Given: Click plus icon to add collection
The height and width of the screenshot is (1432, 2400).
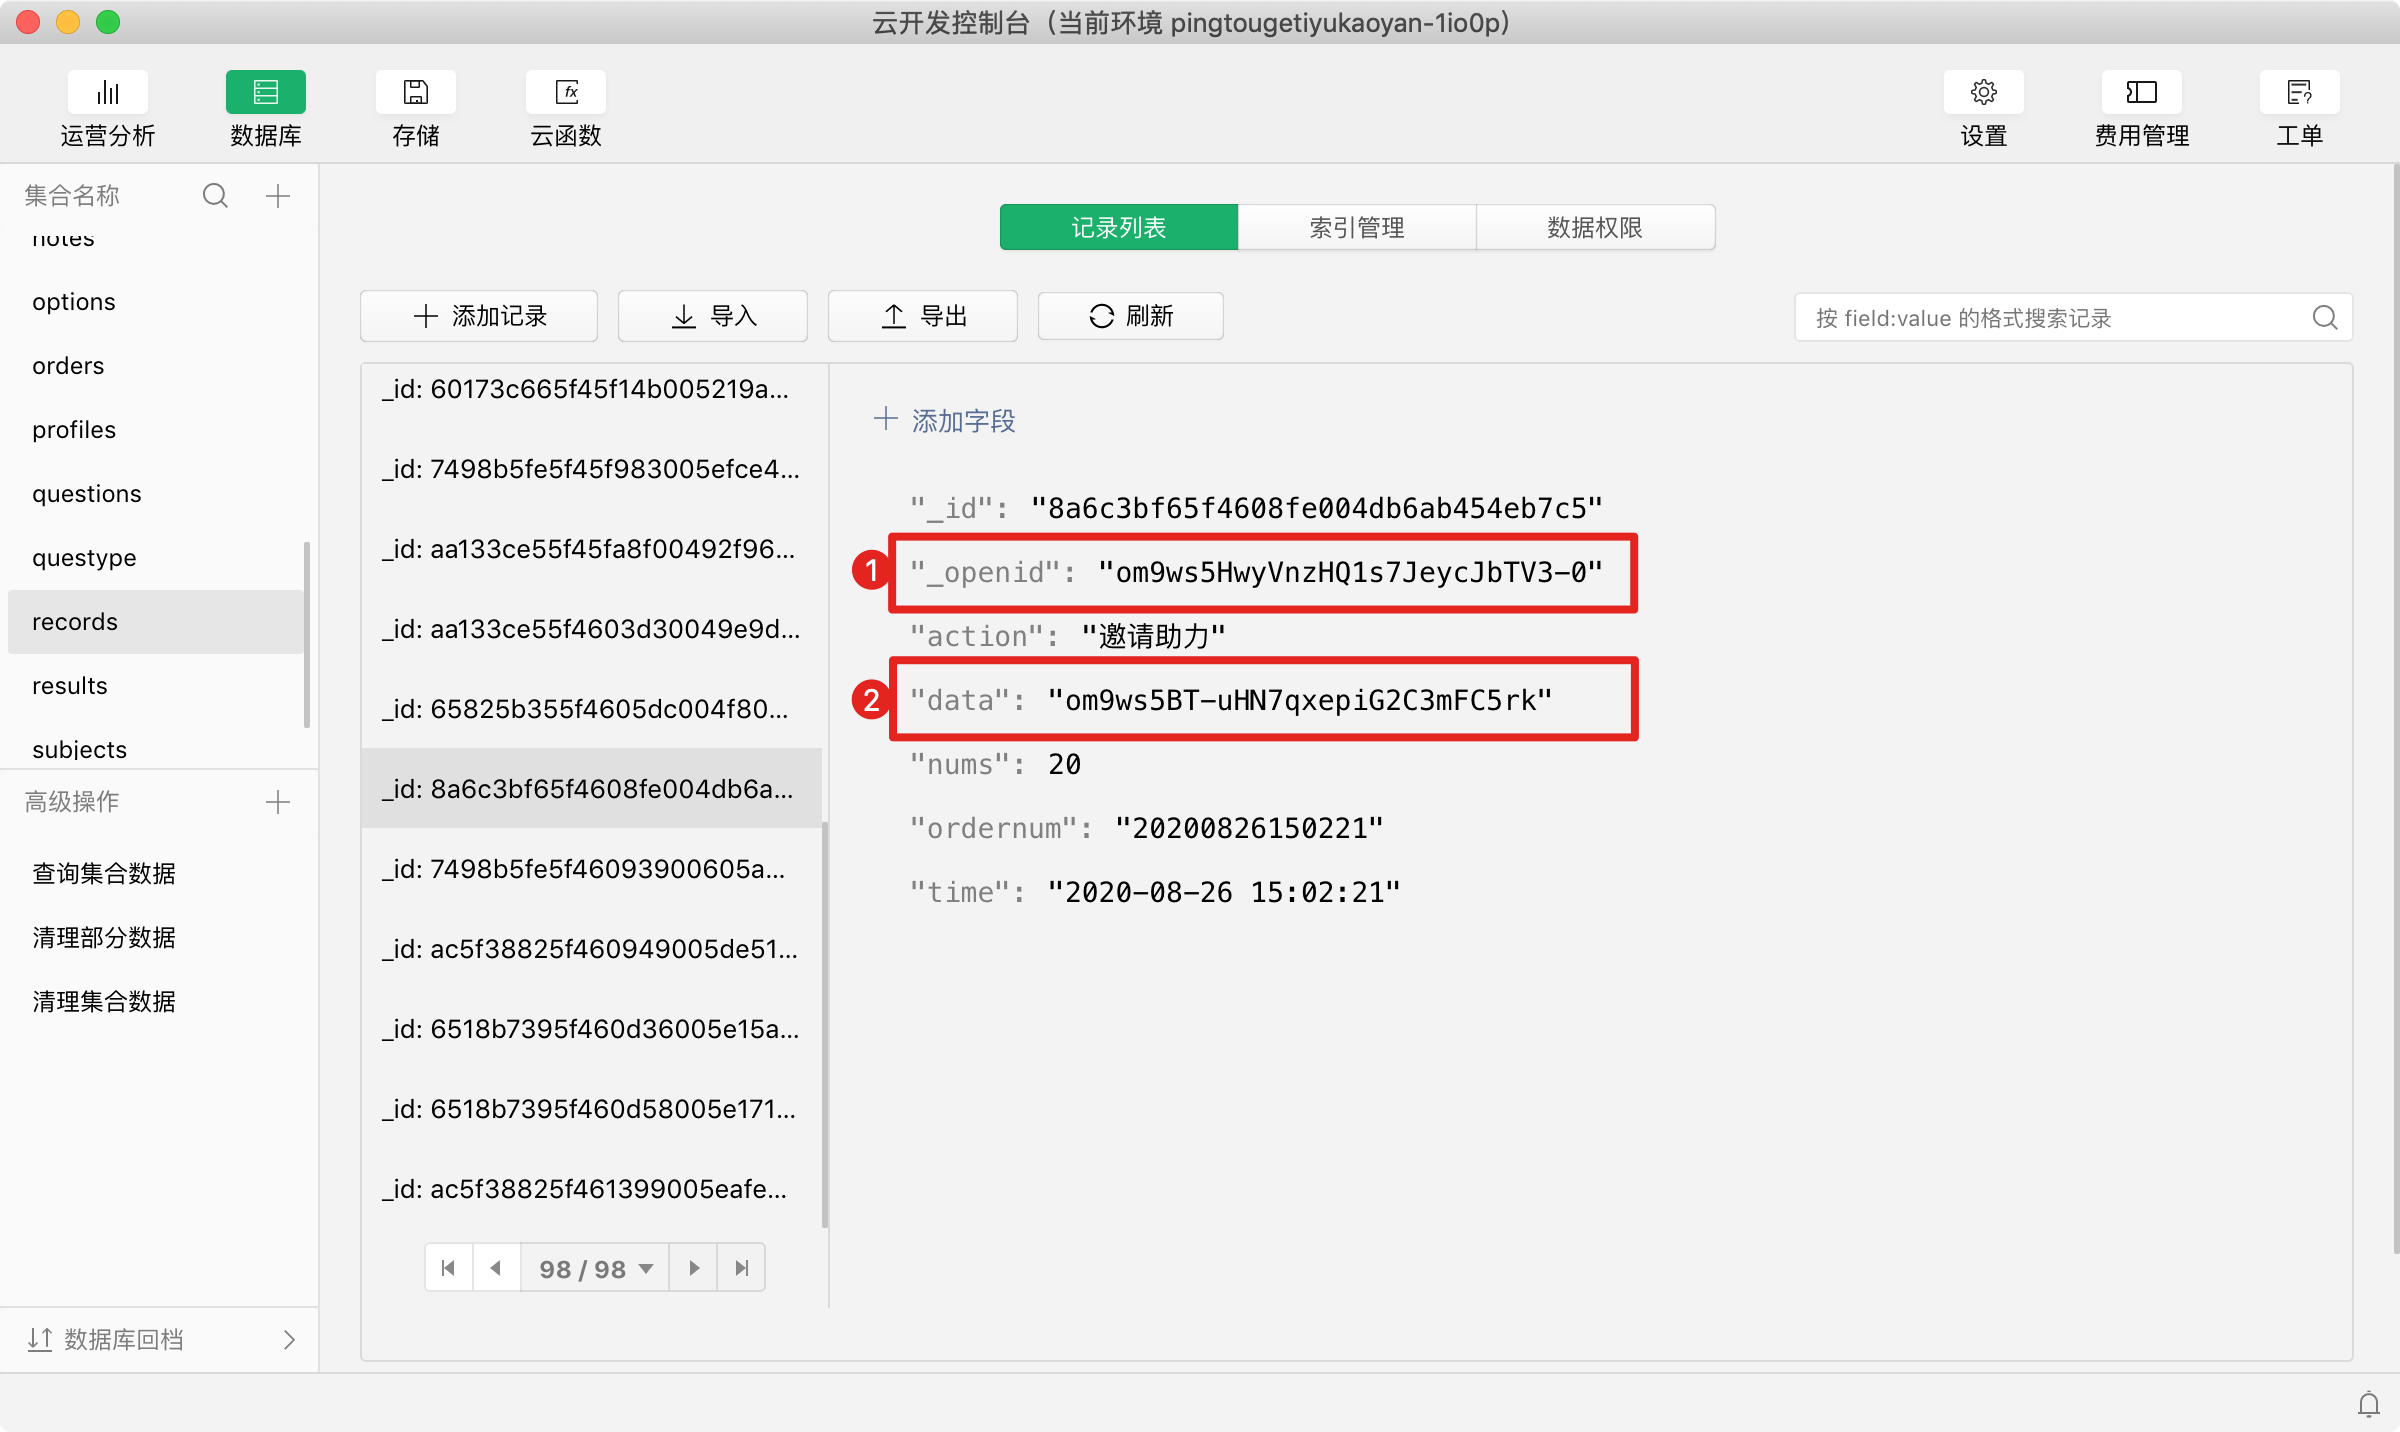Looking at the screenshot, I should 278,196.
